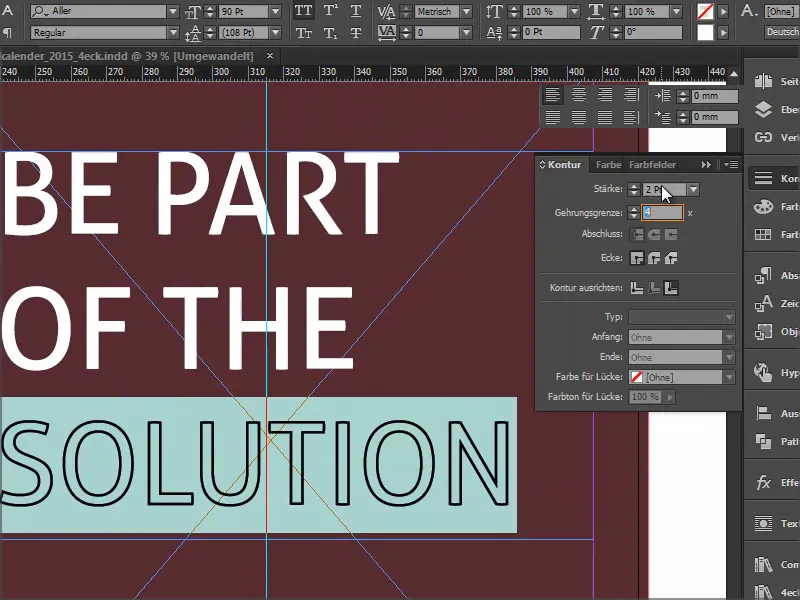Screen dimensions: 800x600
Task: Step the Stärke value with its stepper
Action: click(634, 189)
